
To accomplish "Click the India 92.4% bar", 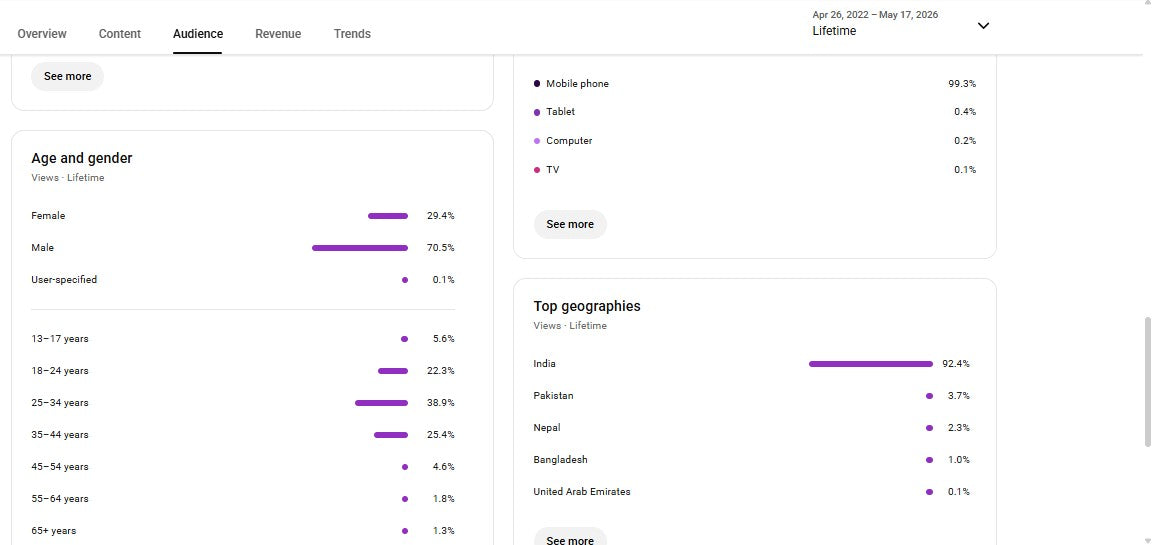I will 871,364.
